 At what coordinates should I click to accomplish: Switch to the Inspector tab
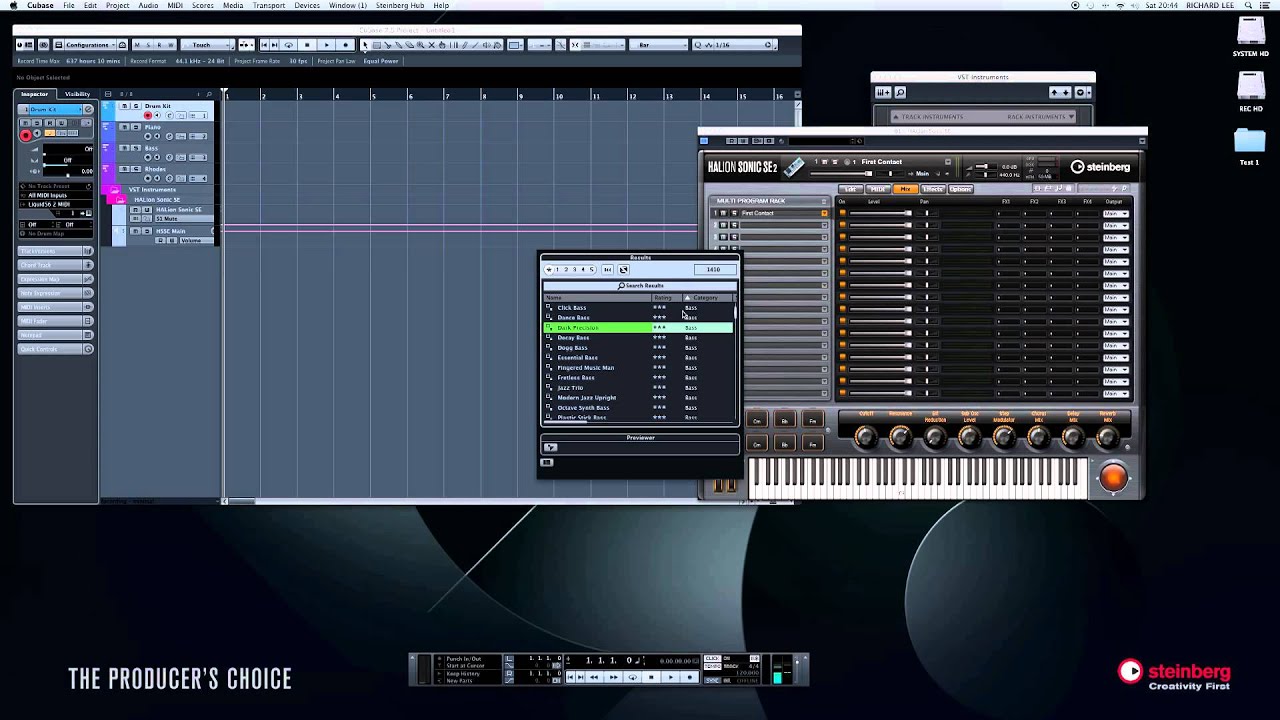point(35,94)
